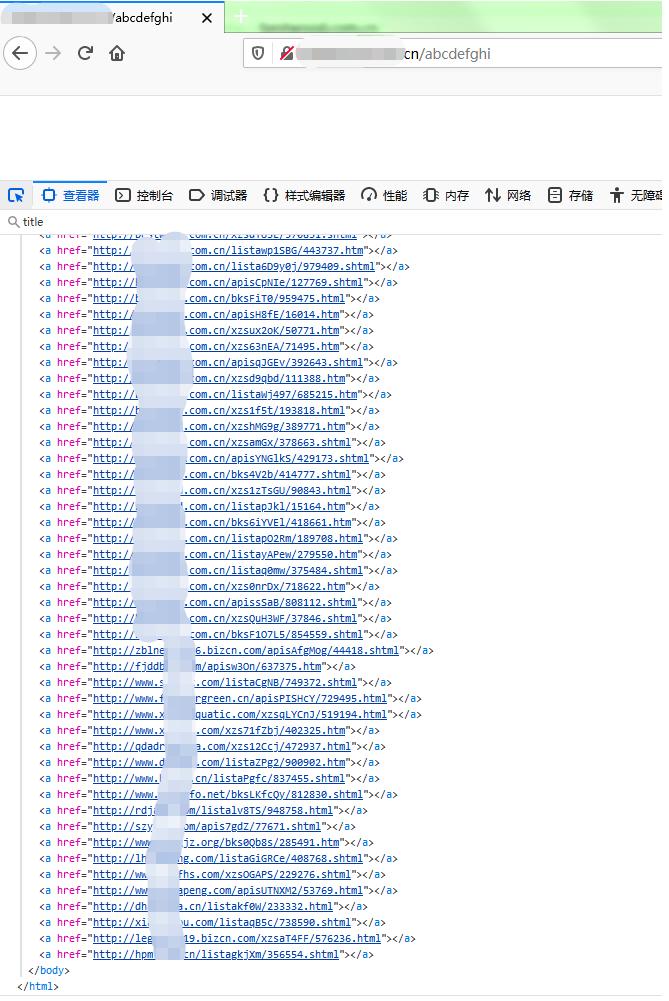
Task: Open link ending listayAPew/279550.htm
Action: 225,554
